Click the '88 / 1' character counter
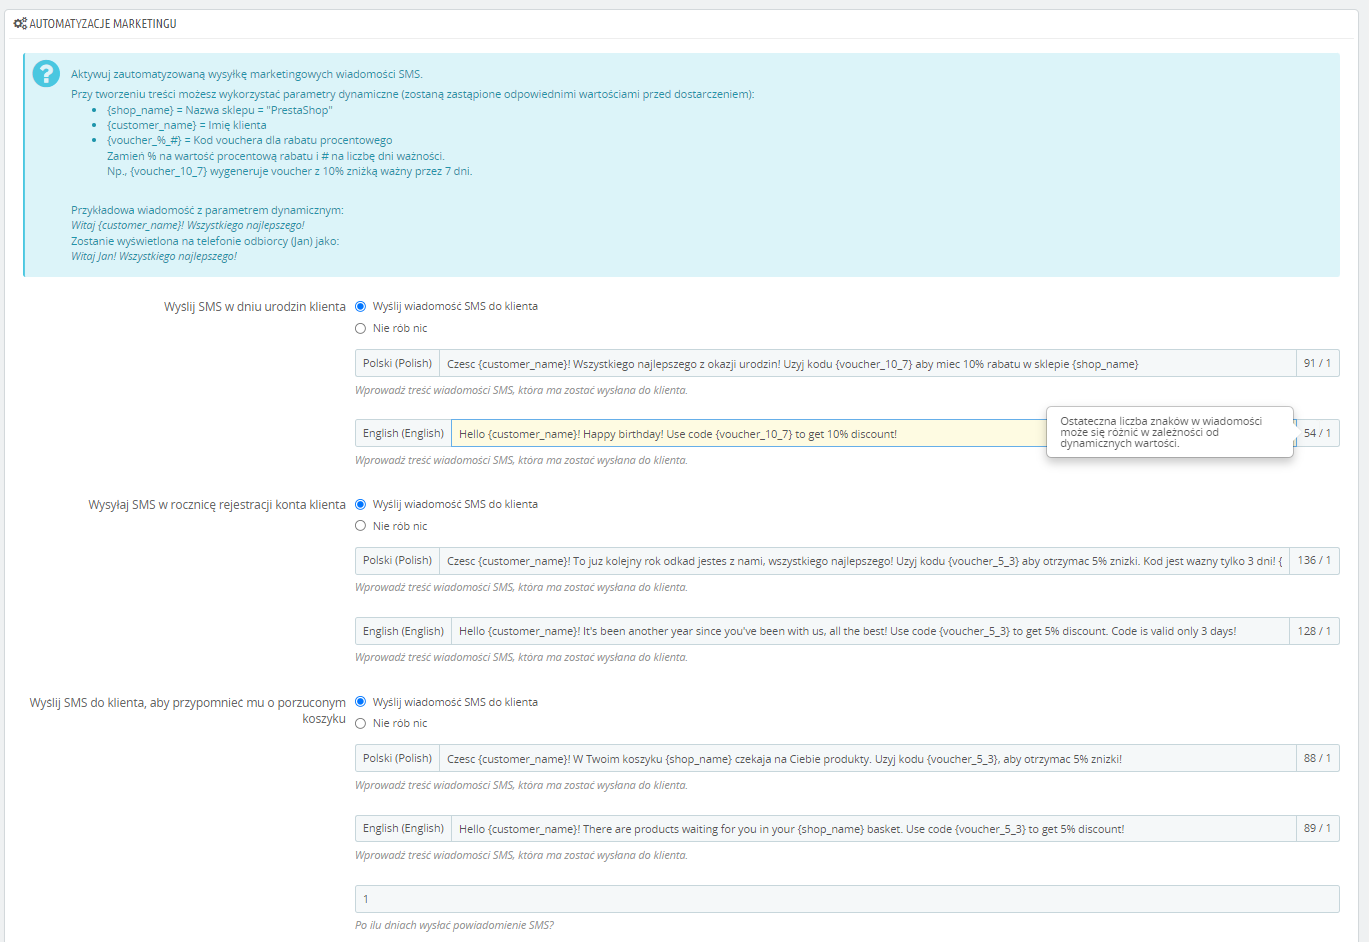Screen dimensions: 1369x942 (x=1317, y=759)
